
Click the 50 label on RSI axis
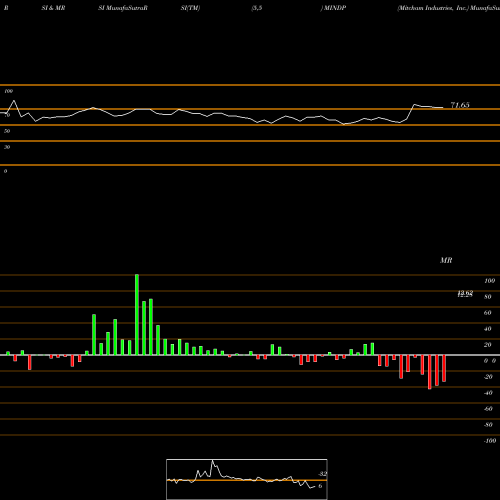click(7, 131)
